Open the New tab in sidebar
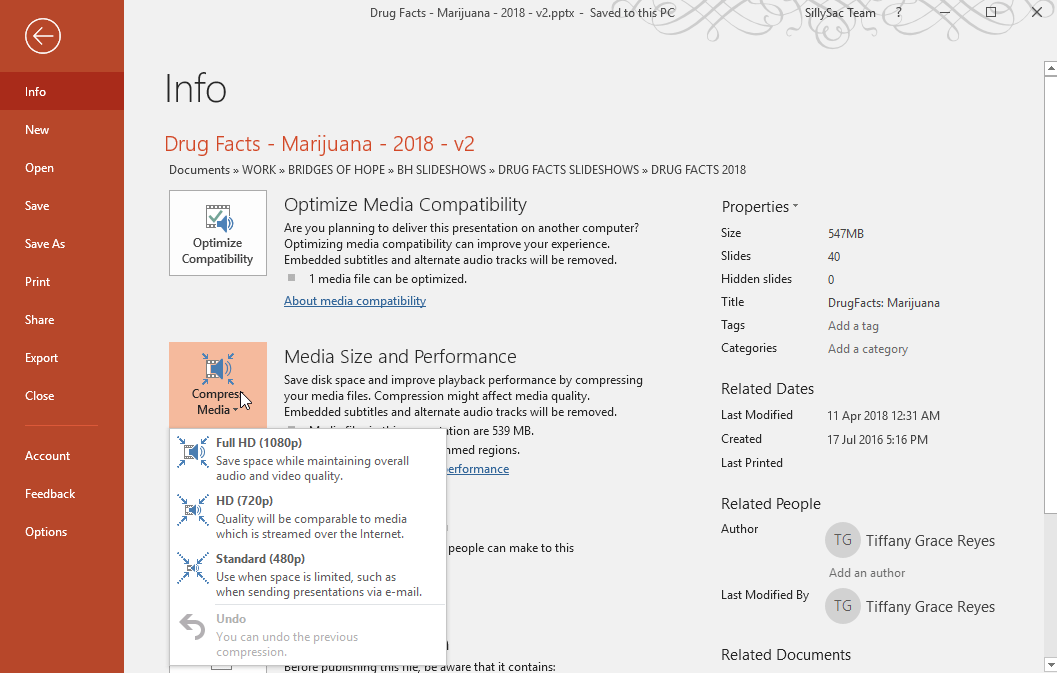The width and height of the screenshot is (1057, 673). click(62, 129)
